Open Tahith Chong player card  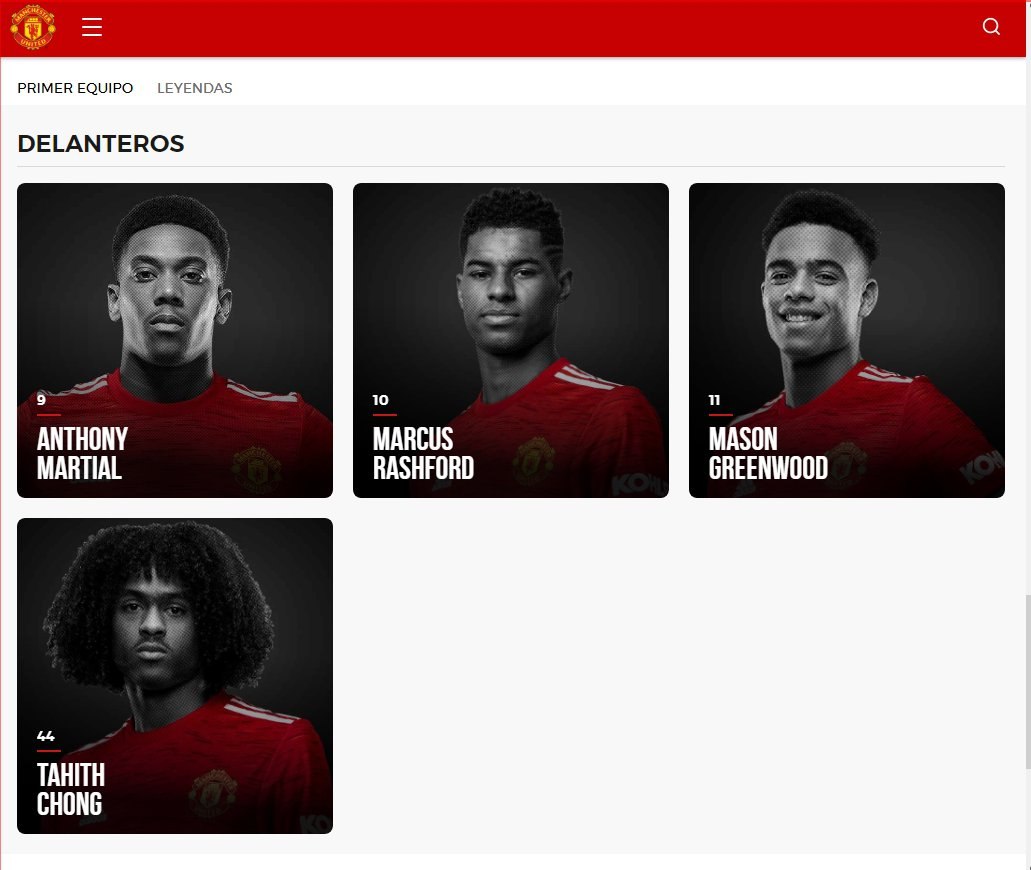coord(175,676)
